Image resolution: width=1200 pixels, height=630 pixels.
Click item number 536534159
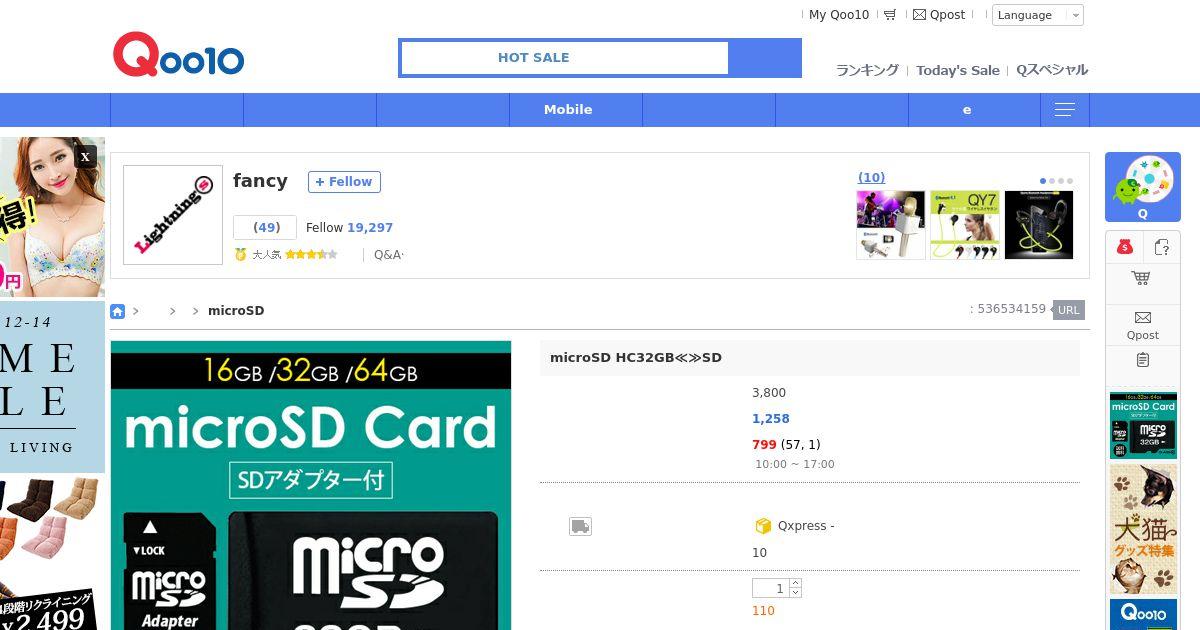tap(1012, 309)
